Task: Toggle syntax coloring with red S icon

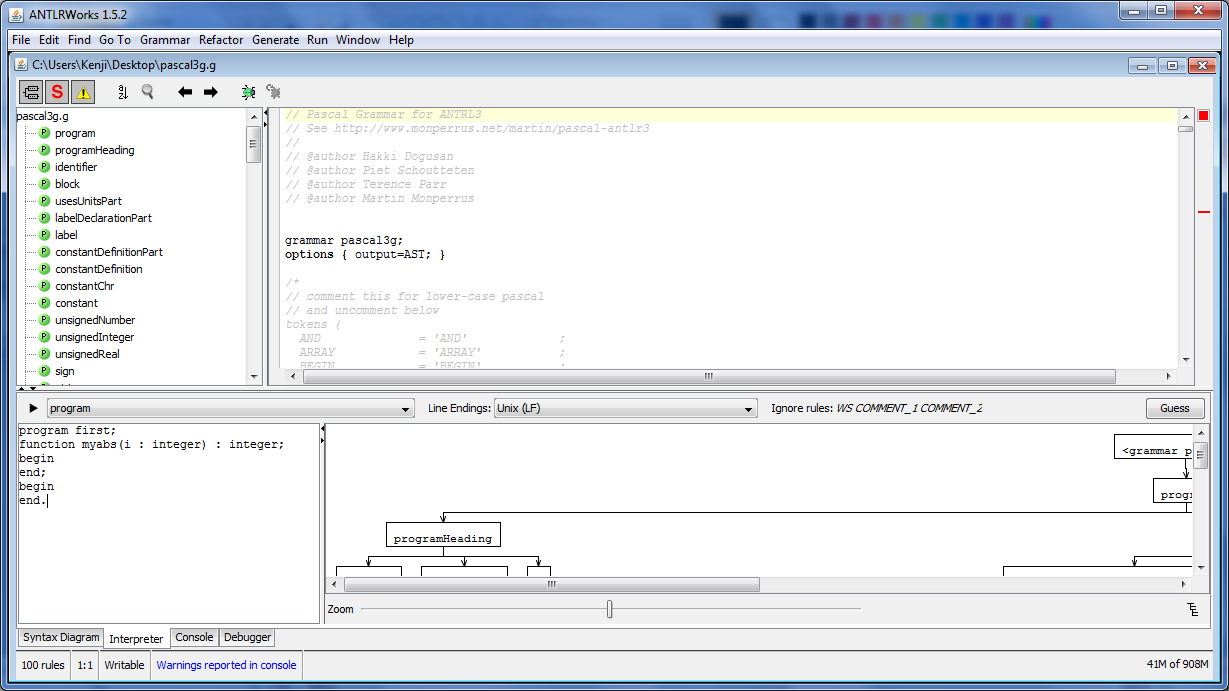Action: [57, 92]
